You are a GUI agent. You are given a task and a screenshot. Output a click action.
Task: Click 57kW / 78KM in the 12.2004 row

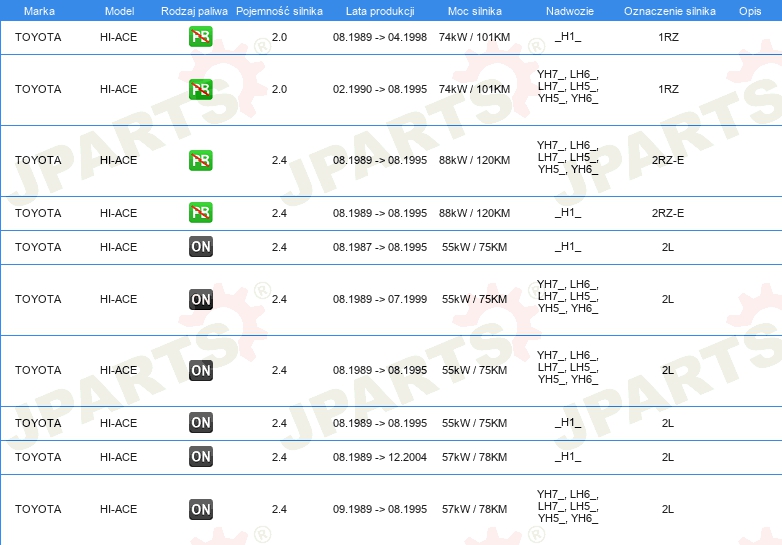474,457
